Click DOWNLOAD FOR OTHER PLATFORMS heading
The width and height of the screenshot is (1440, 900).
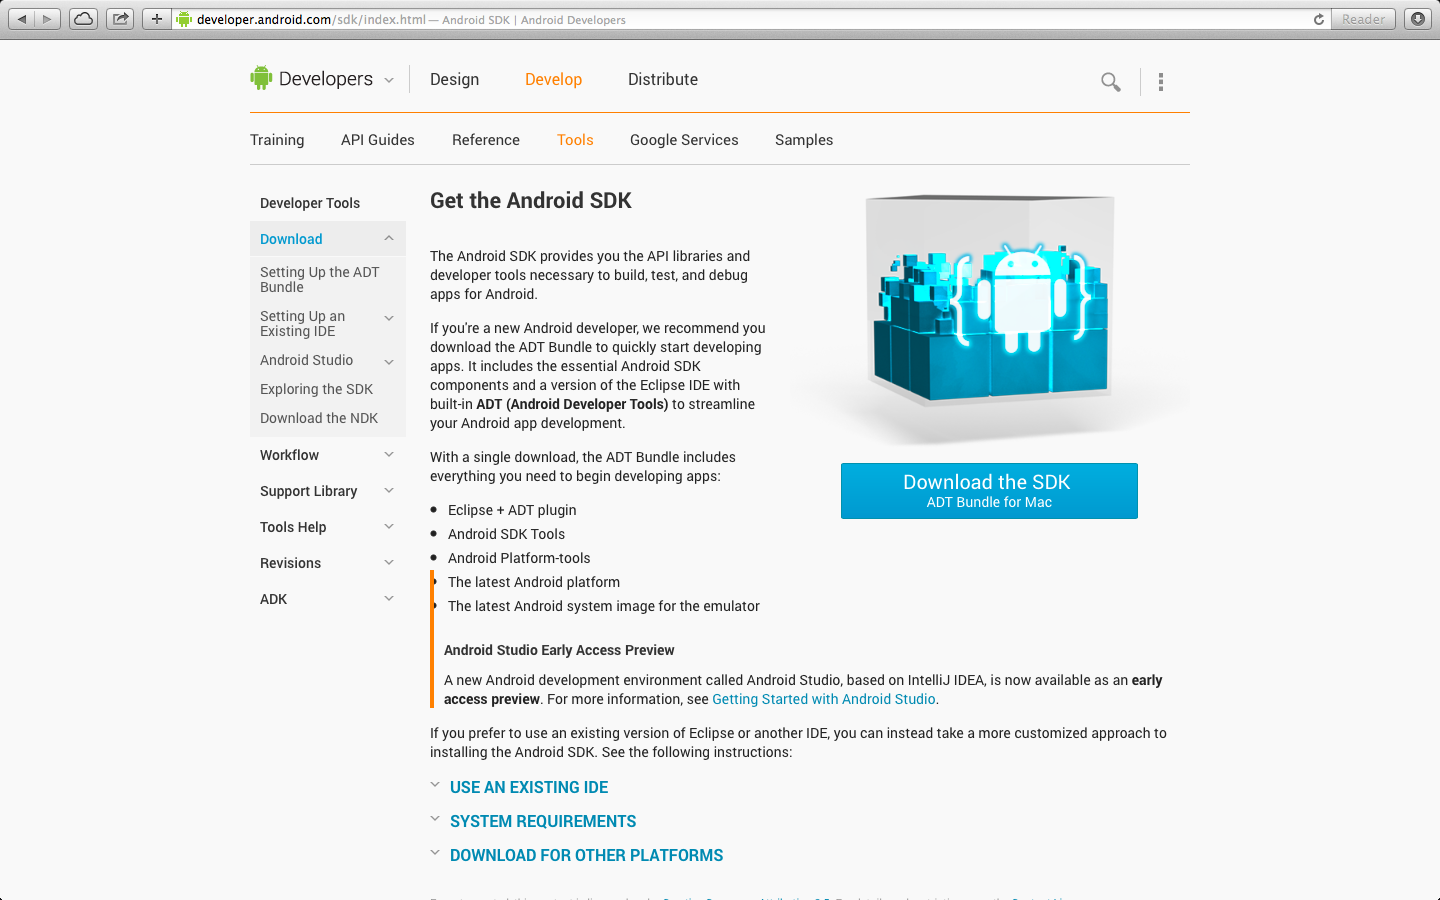(586, 855)
